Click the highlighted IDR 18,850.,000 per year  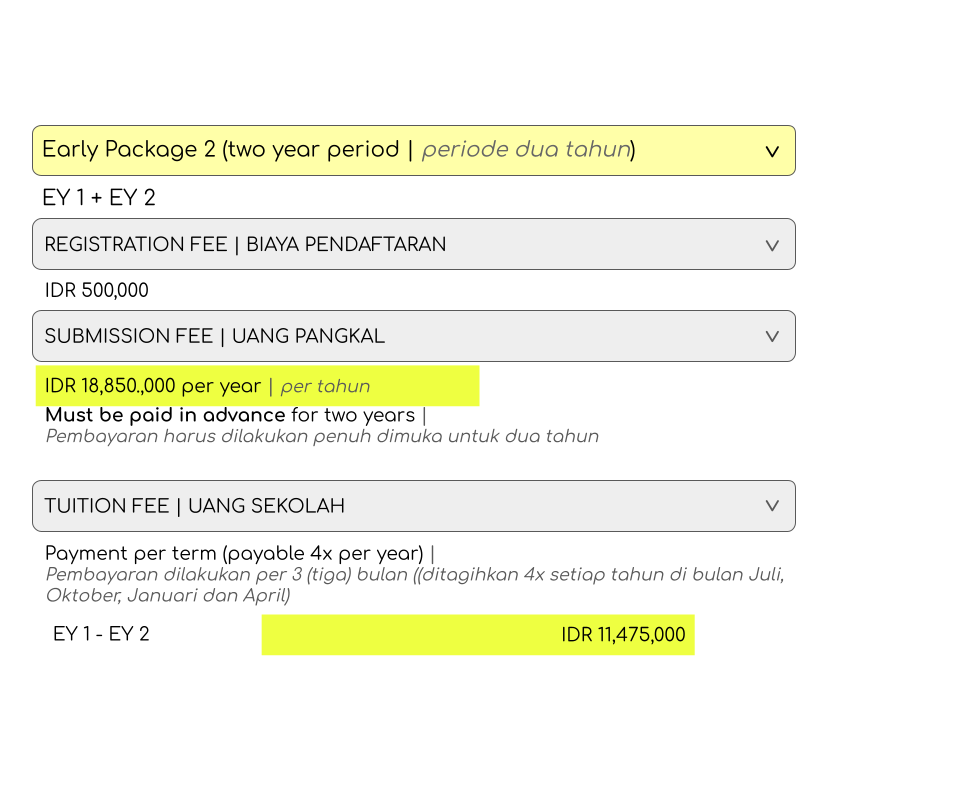pos(152,386)
